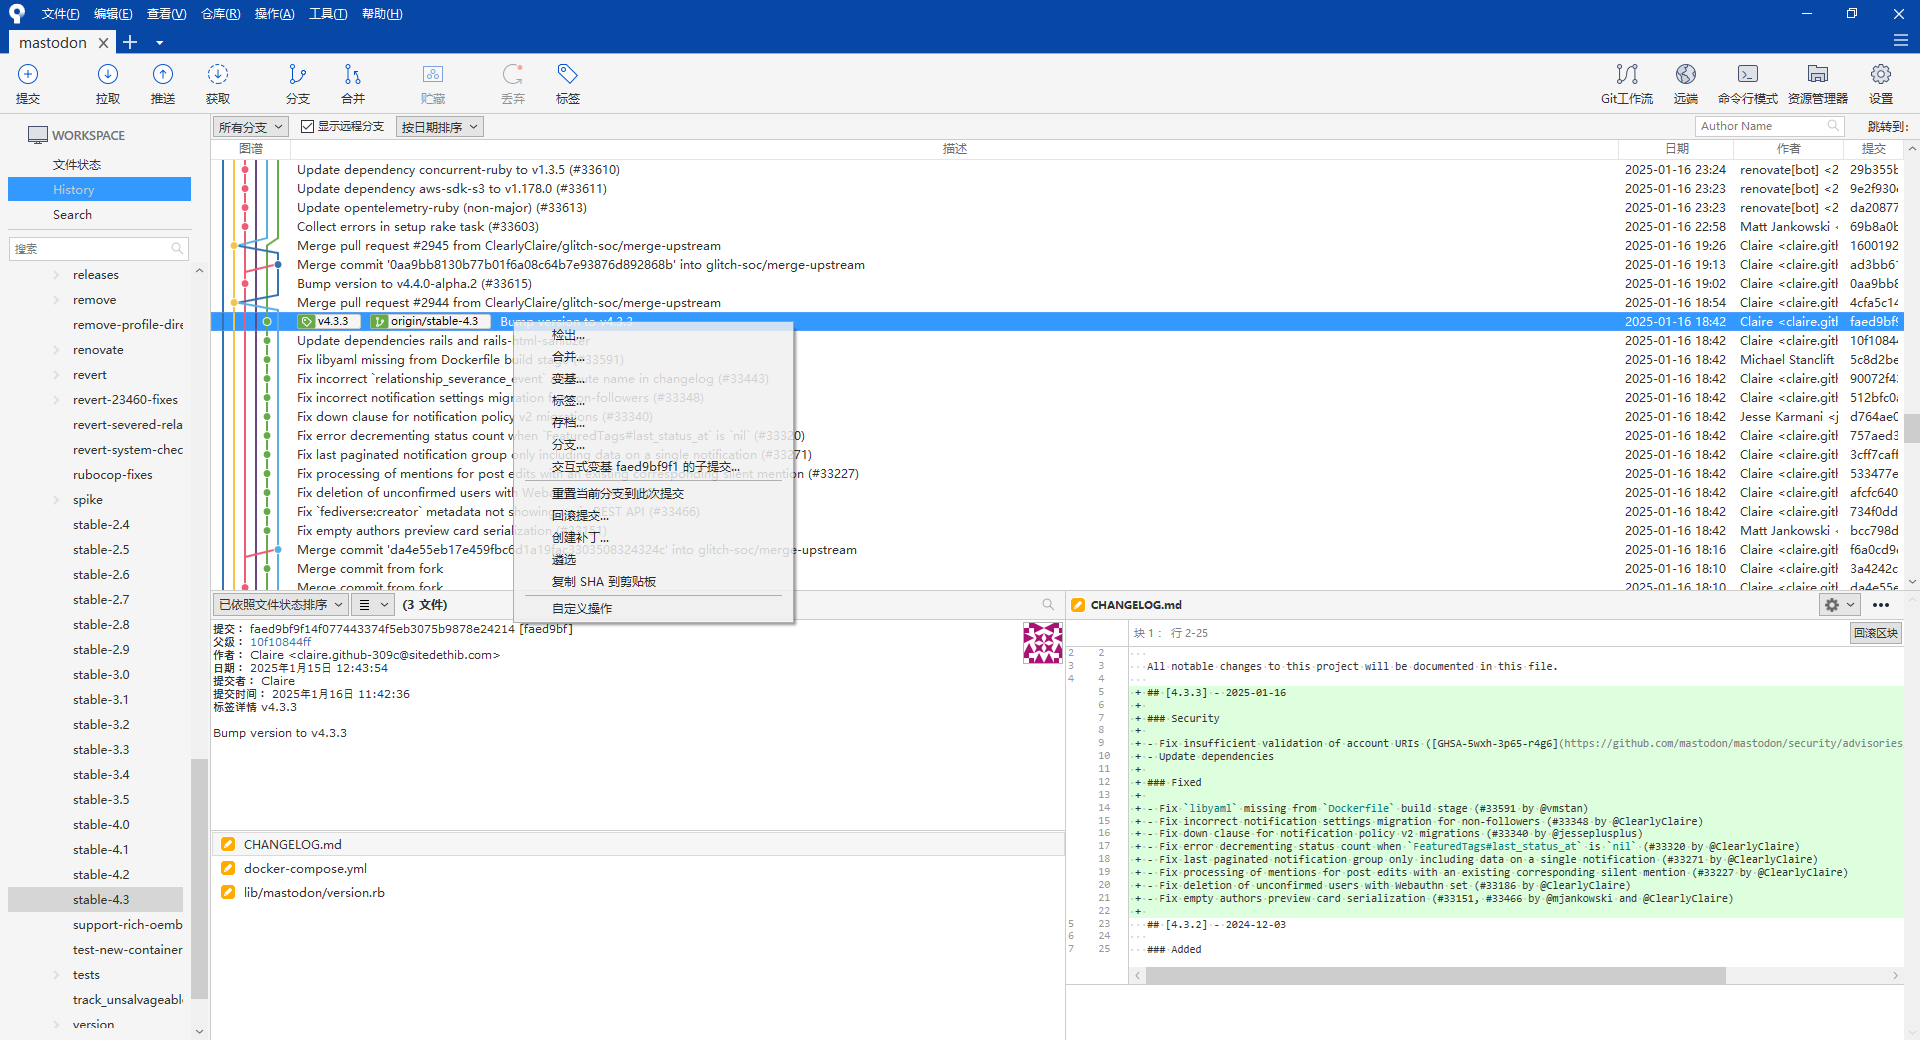Open the 分支 (branch) toolbar tool

pyautogui.click(x=298, y=83)
